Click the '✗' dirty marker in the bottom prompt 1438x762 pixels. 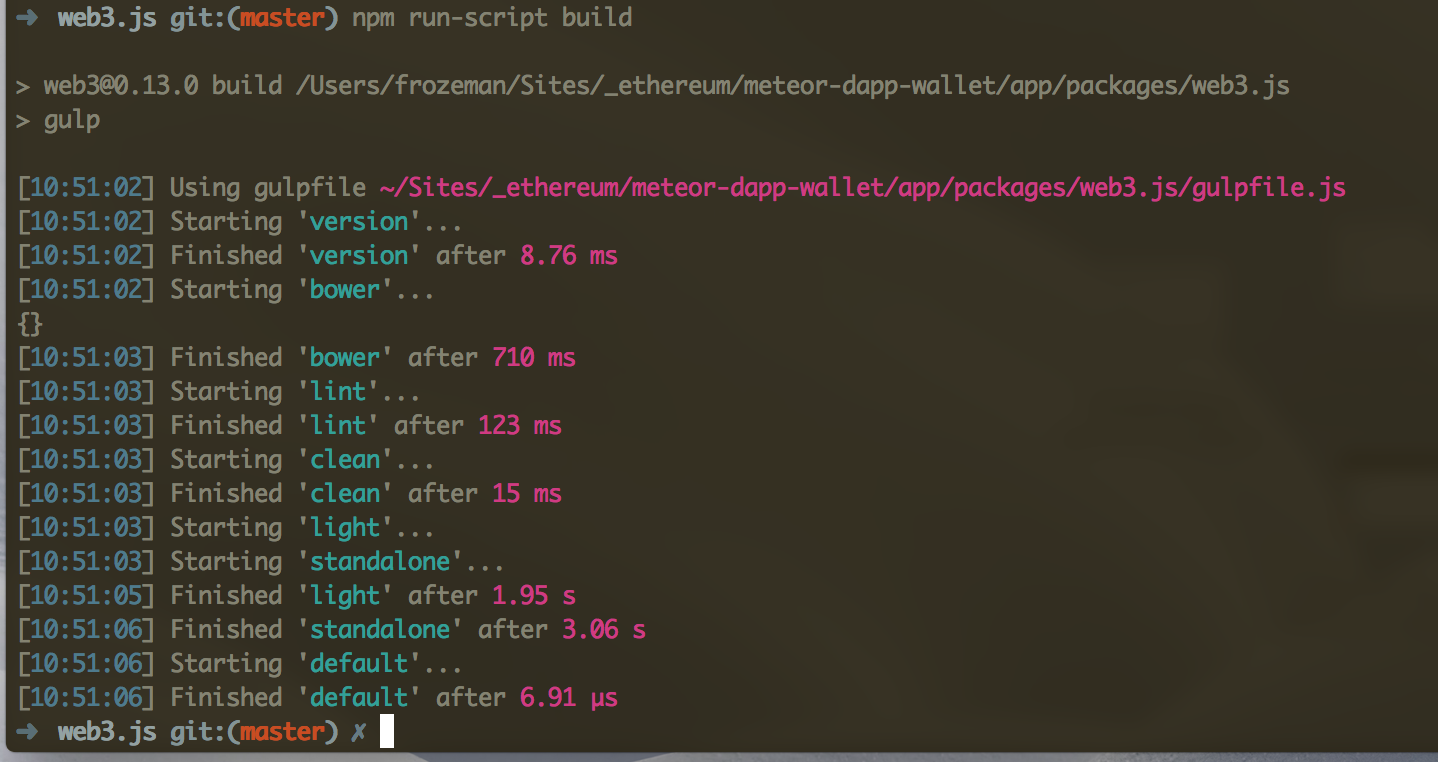pyautogui.click(x=359, y=733)
